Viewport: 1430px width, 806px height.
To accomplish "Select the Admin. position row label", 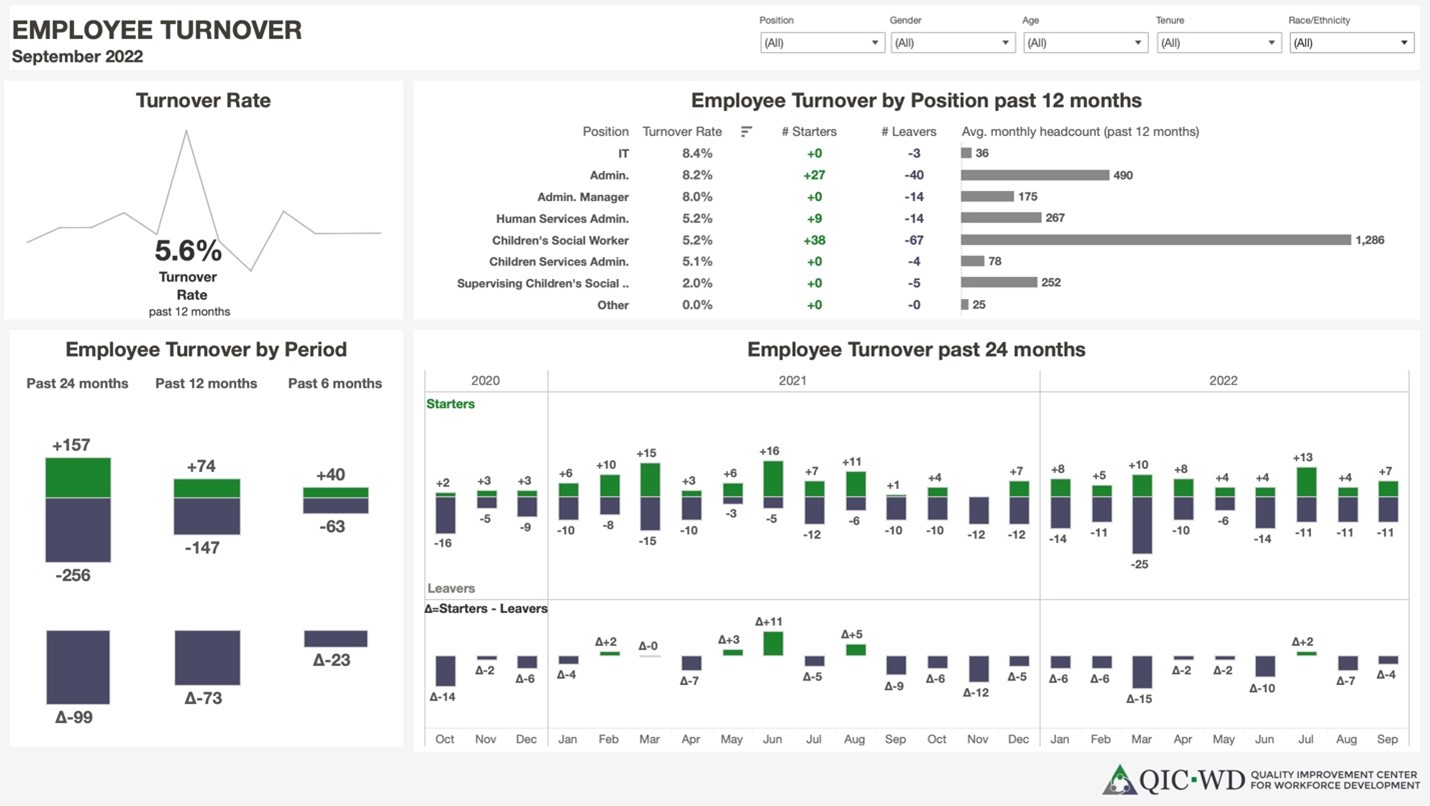I will 609,175.
